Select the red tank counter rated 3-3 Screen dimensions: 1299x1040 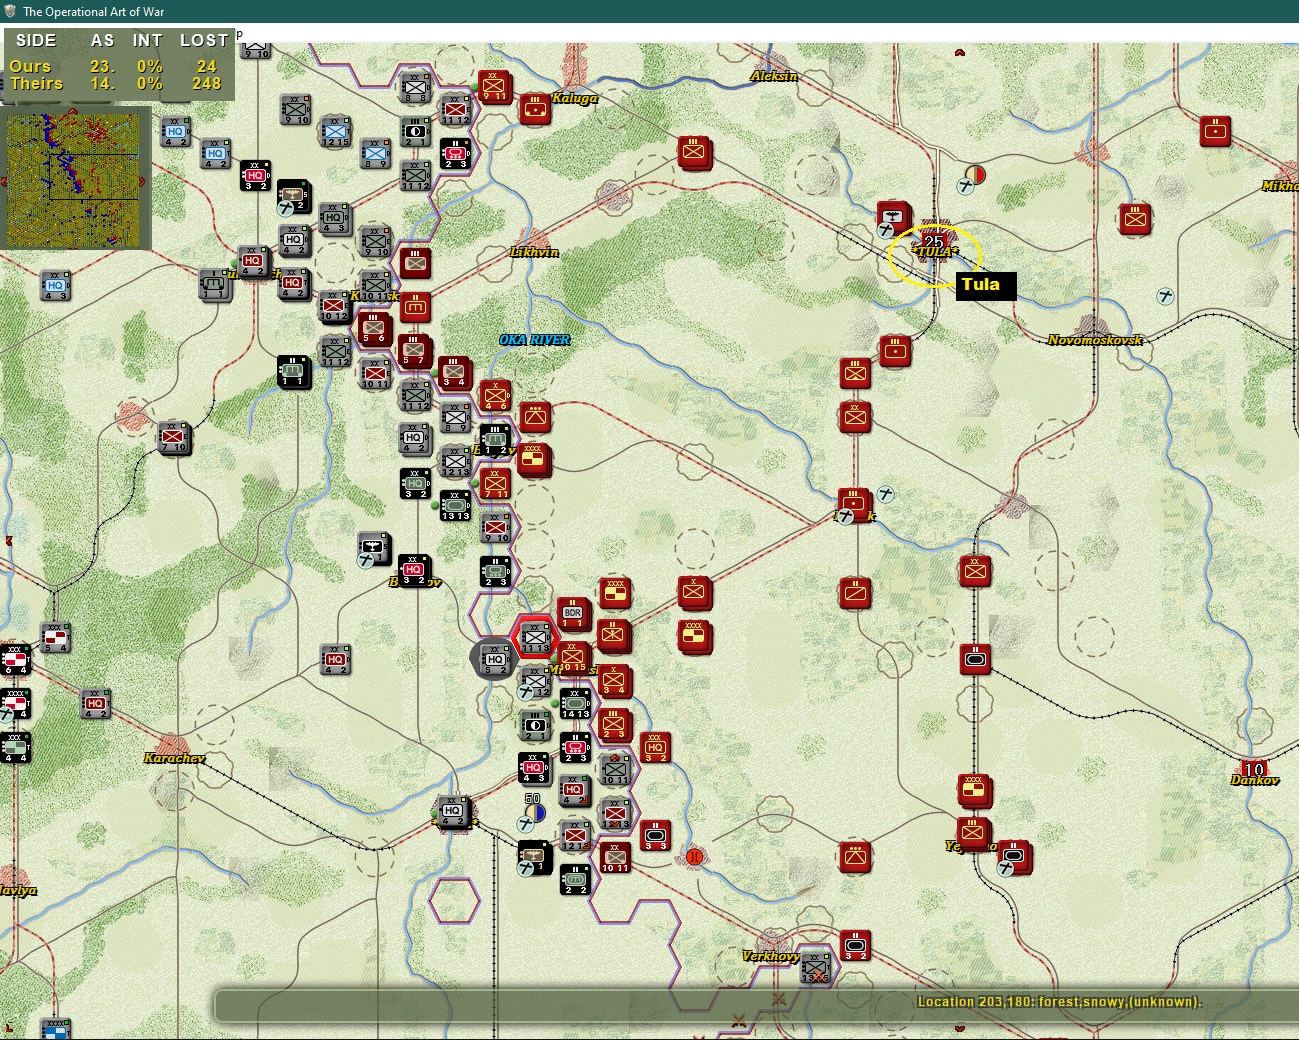coord(655,835)
